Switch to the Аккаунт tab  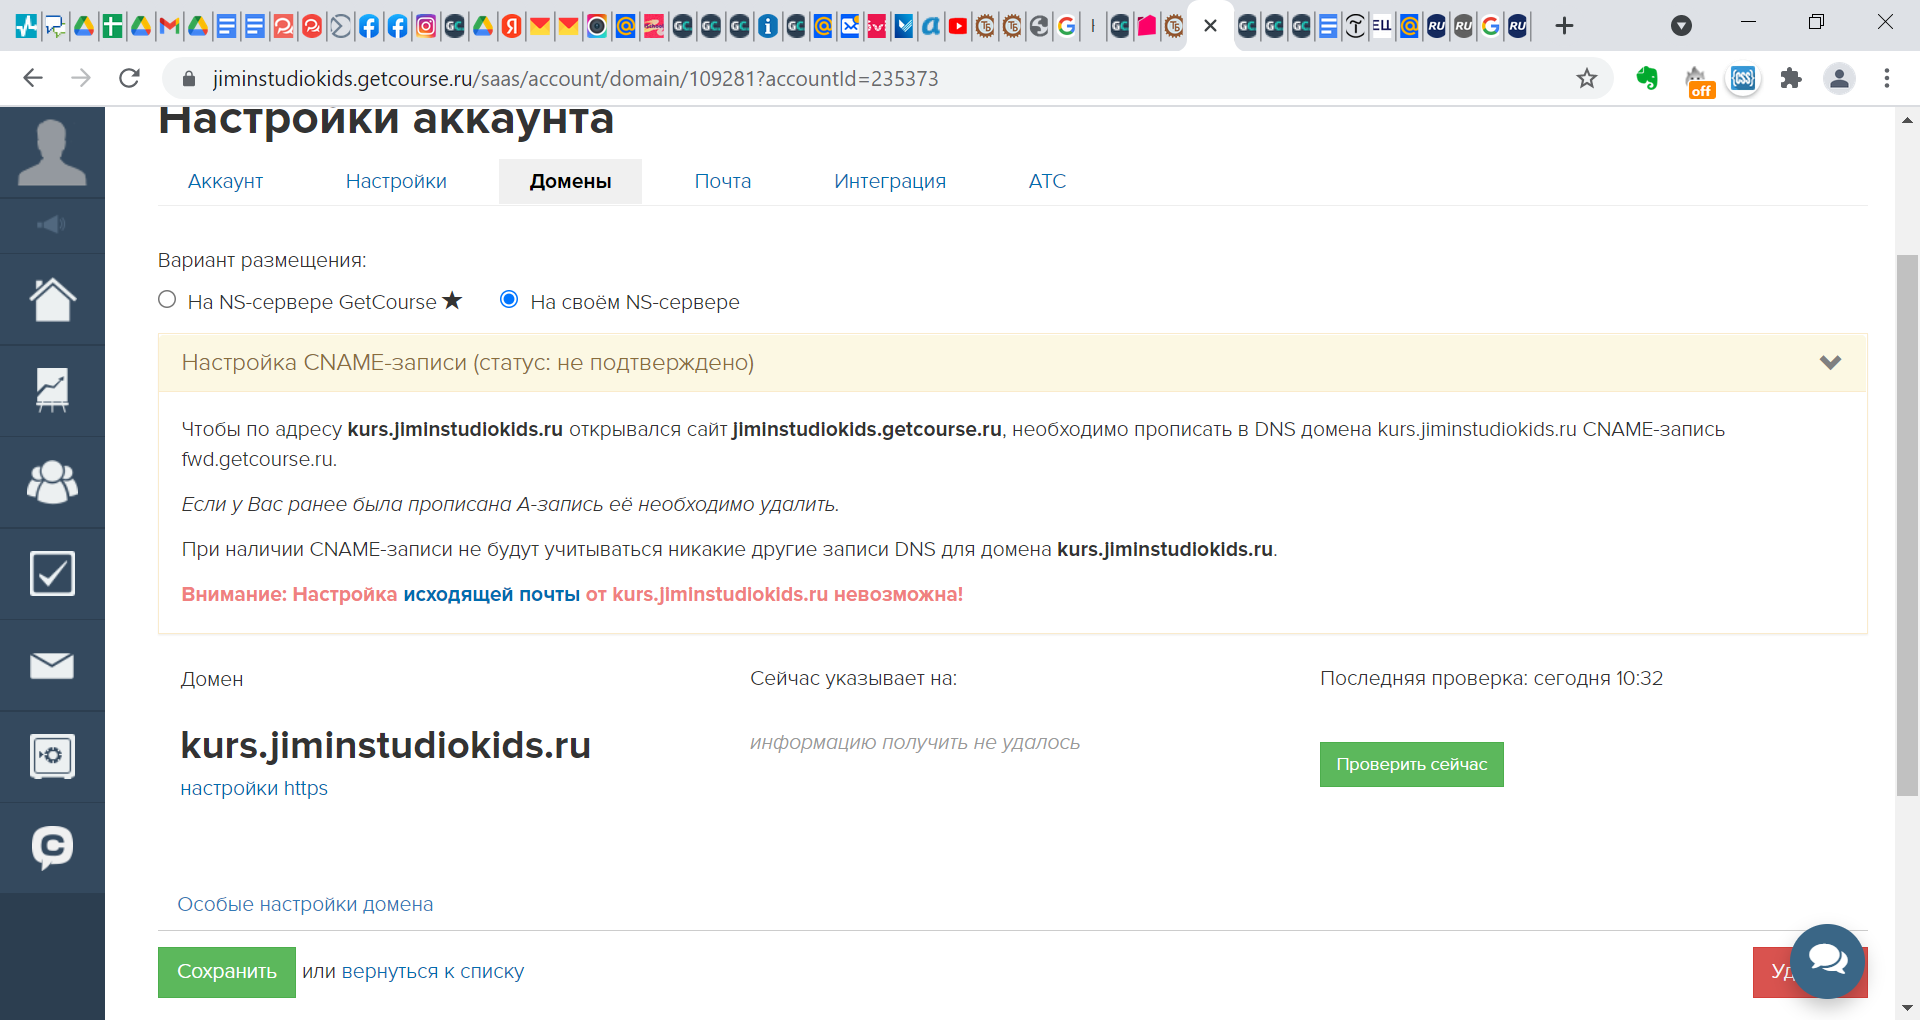[x=225, y=181]
